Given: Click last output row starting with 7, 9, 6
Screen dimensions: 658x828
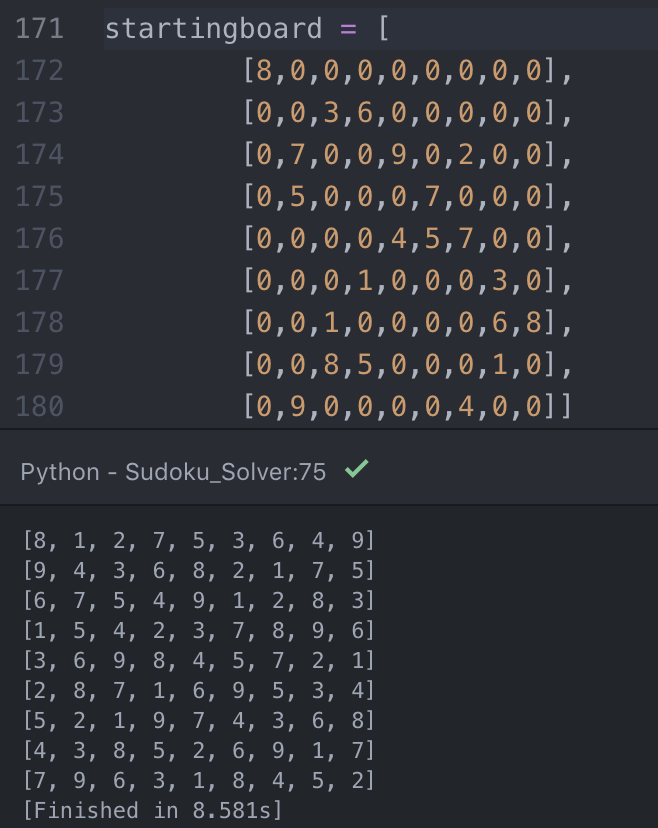Looking at the screenshot, I should 199,780.
